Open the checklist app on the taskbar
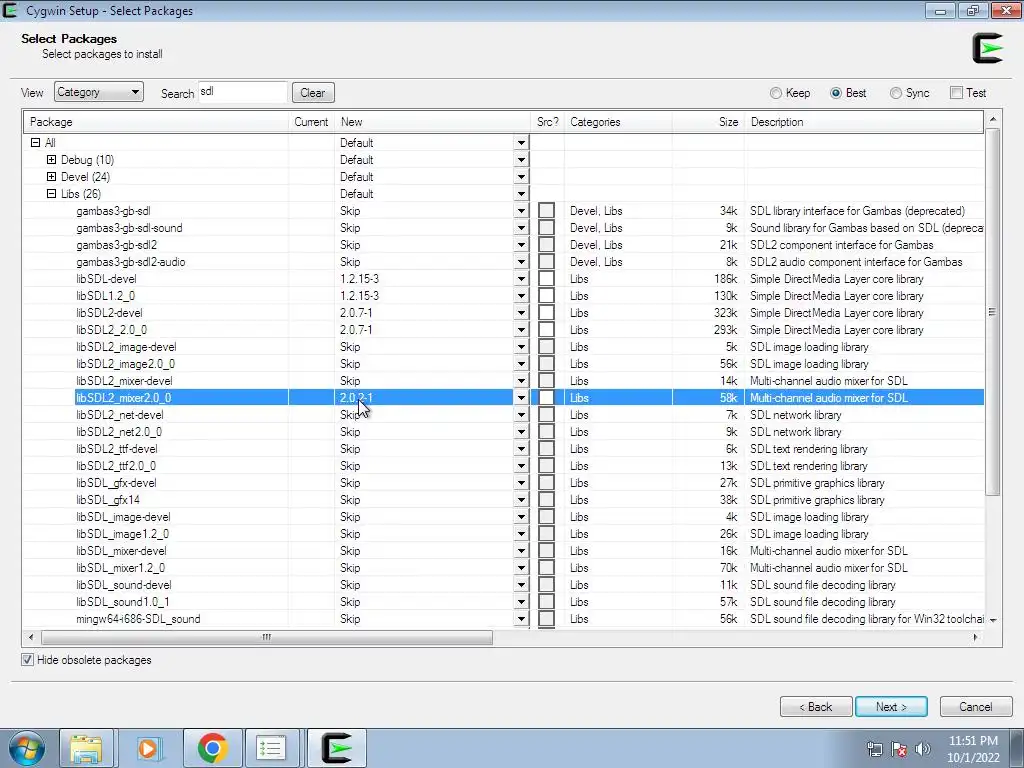 (x=270, y=748)
